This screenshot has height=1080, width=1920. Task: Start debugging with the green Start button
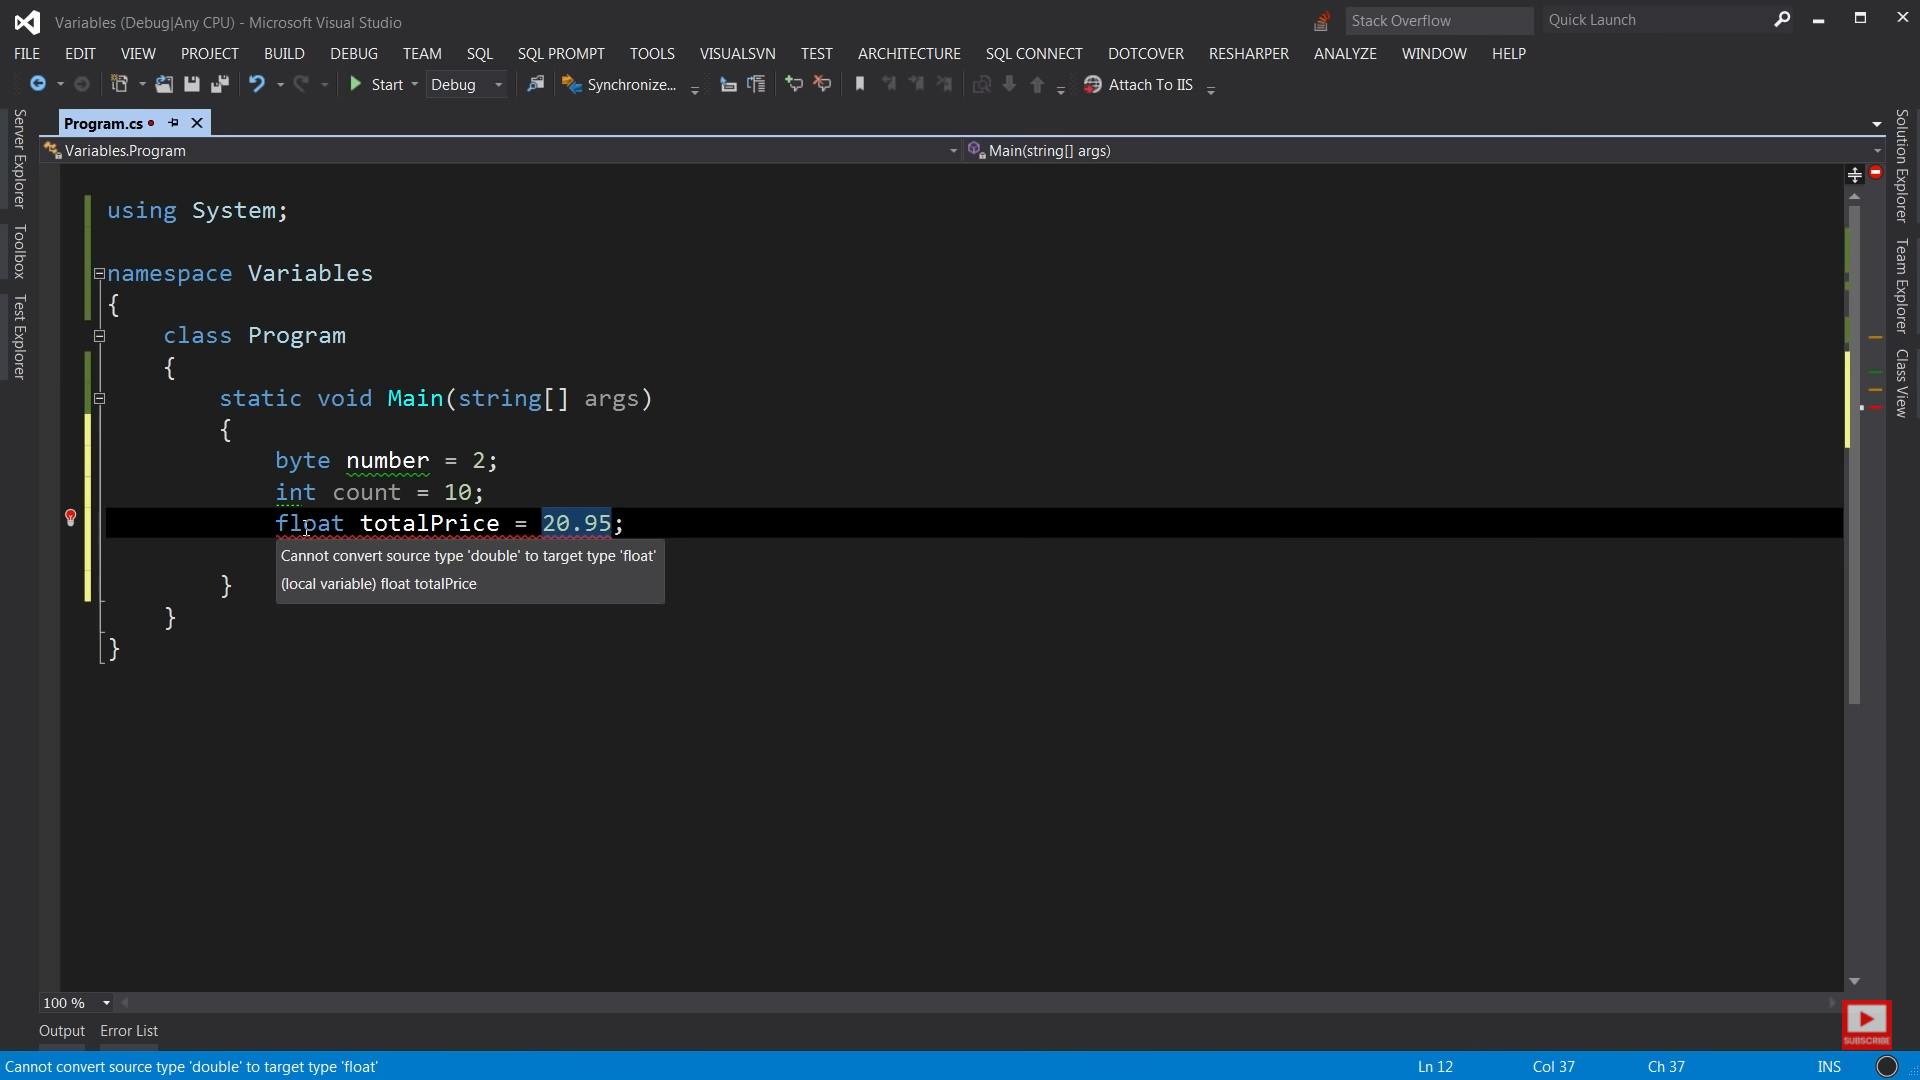pyautogui.click(x=376, y=85)
